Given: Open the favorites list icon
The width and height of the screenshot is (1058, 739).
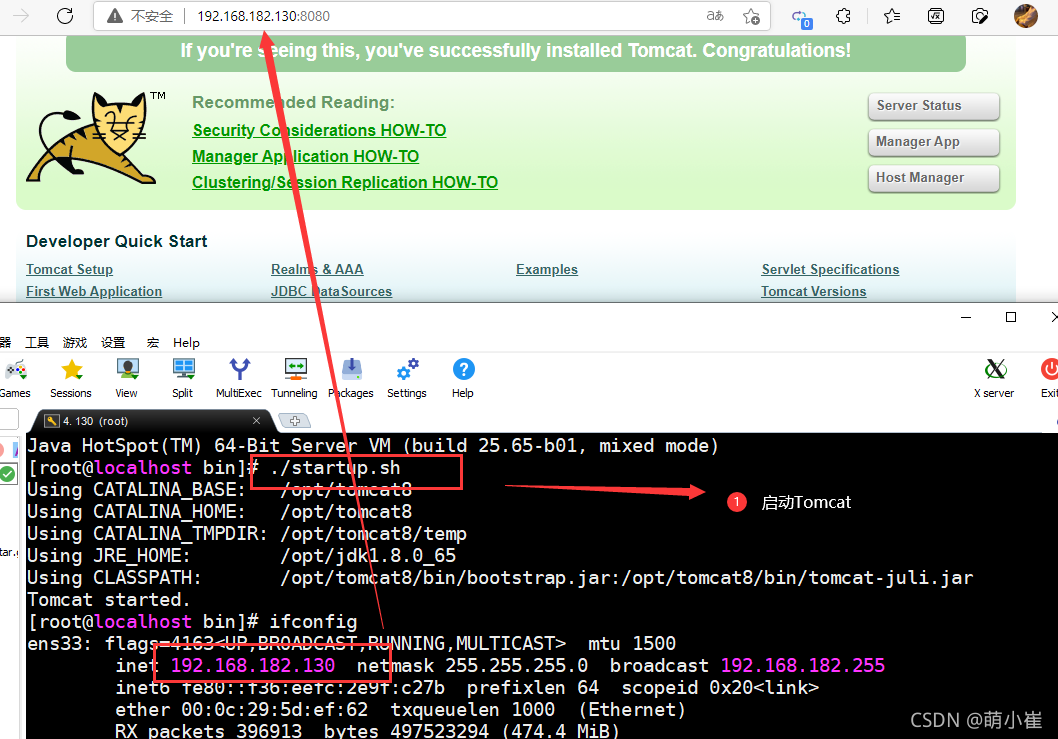Looking at the screenshot, I should point(892,16).
